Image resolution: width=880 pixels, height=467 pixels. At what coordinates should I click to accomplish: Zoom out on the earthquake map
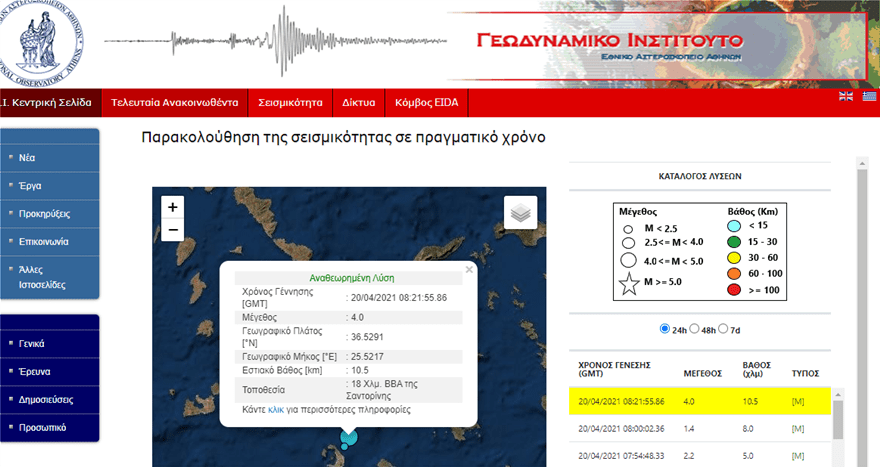click(173, 231)
